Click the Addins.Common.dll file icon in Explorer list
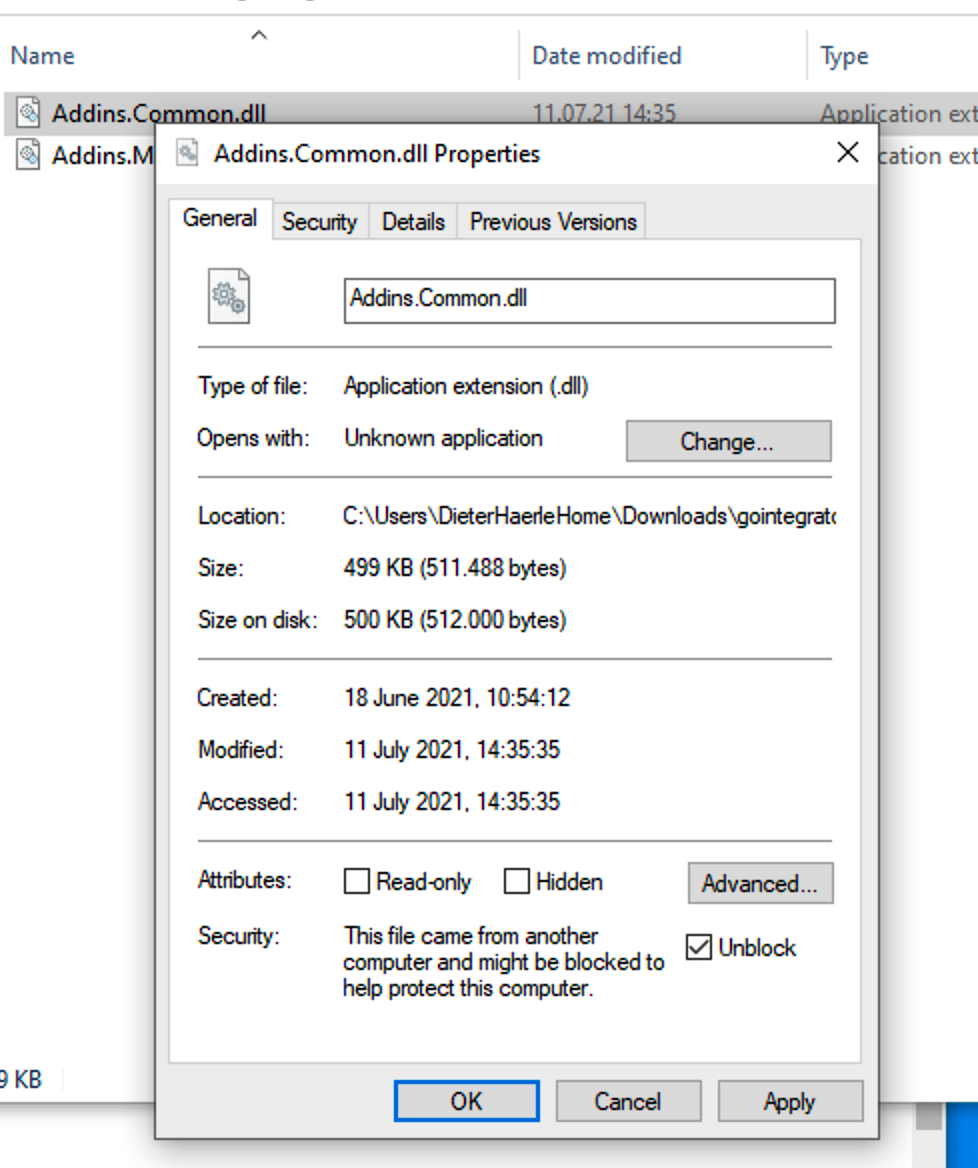The height and width of the screenshot is (1168, 978). coord(28,112)
